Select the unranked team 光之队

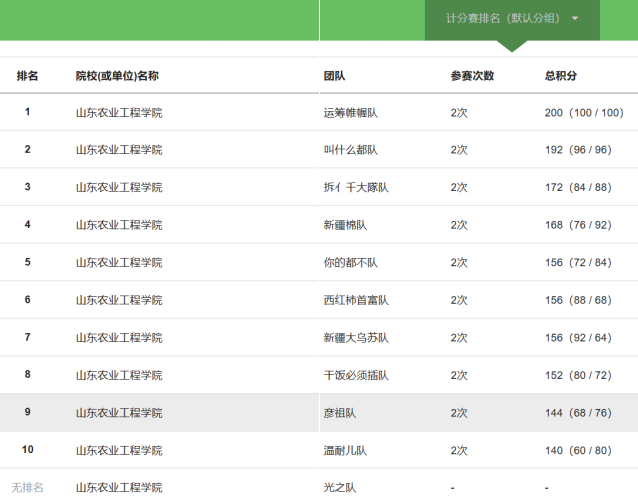340,487
